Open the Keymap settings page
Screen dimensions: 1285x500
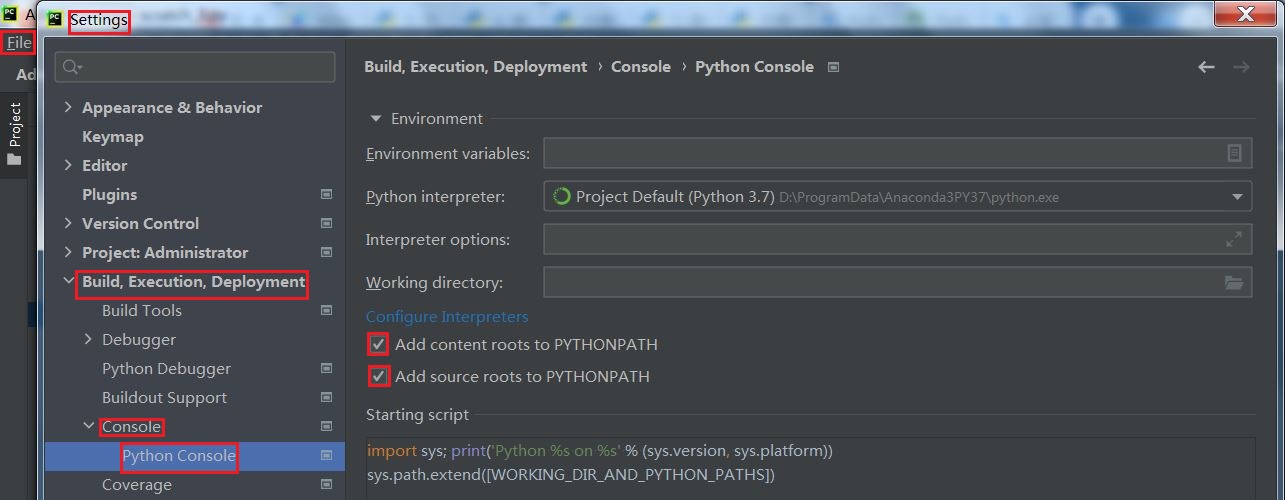pos(112,137)
